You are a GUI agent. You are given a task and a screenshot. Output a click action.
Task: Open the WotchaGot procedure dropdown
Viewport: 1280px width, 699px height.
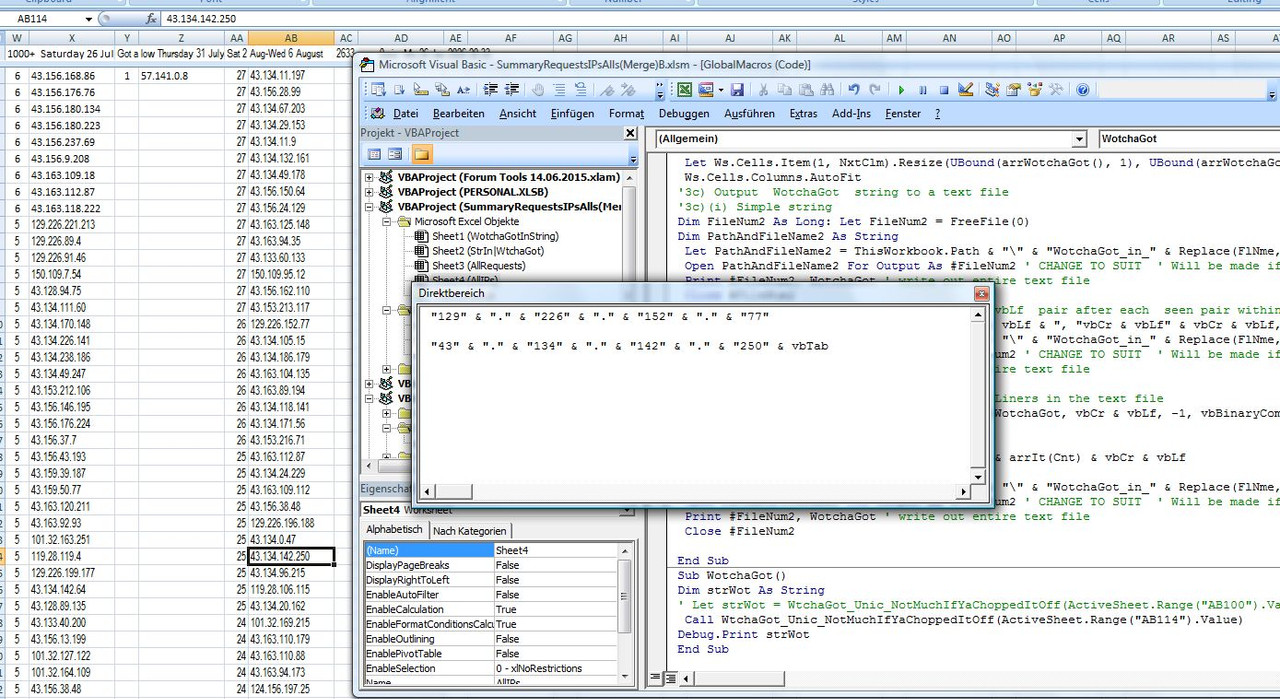[1188, 139]
